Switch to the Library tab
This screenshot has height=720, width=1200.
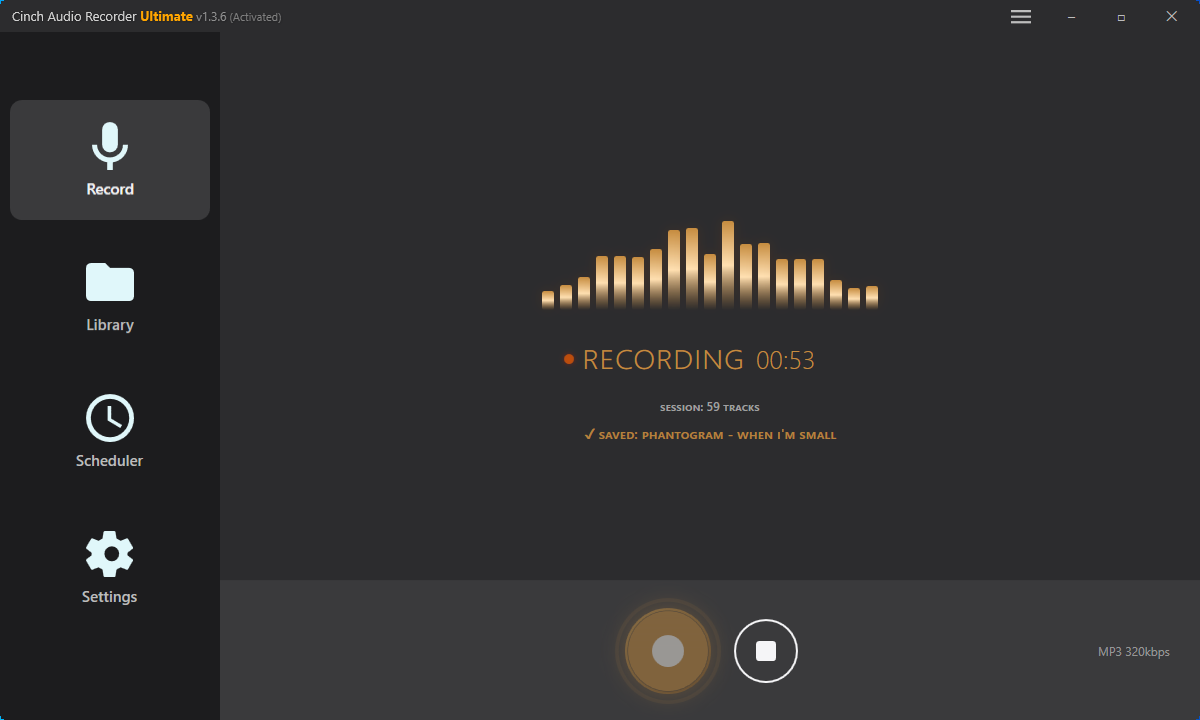109,295
